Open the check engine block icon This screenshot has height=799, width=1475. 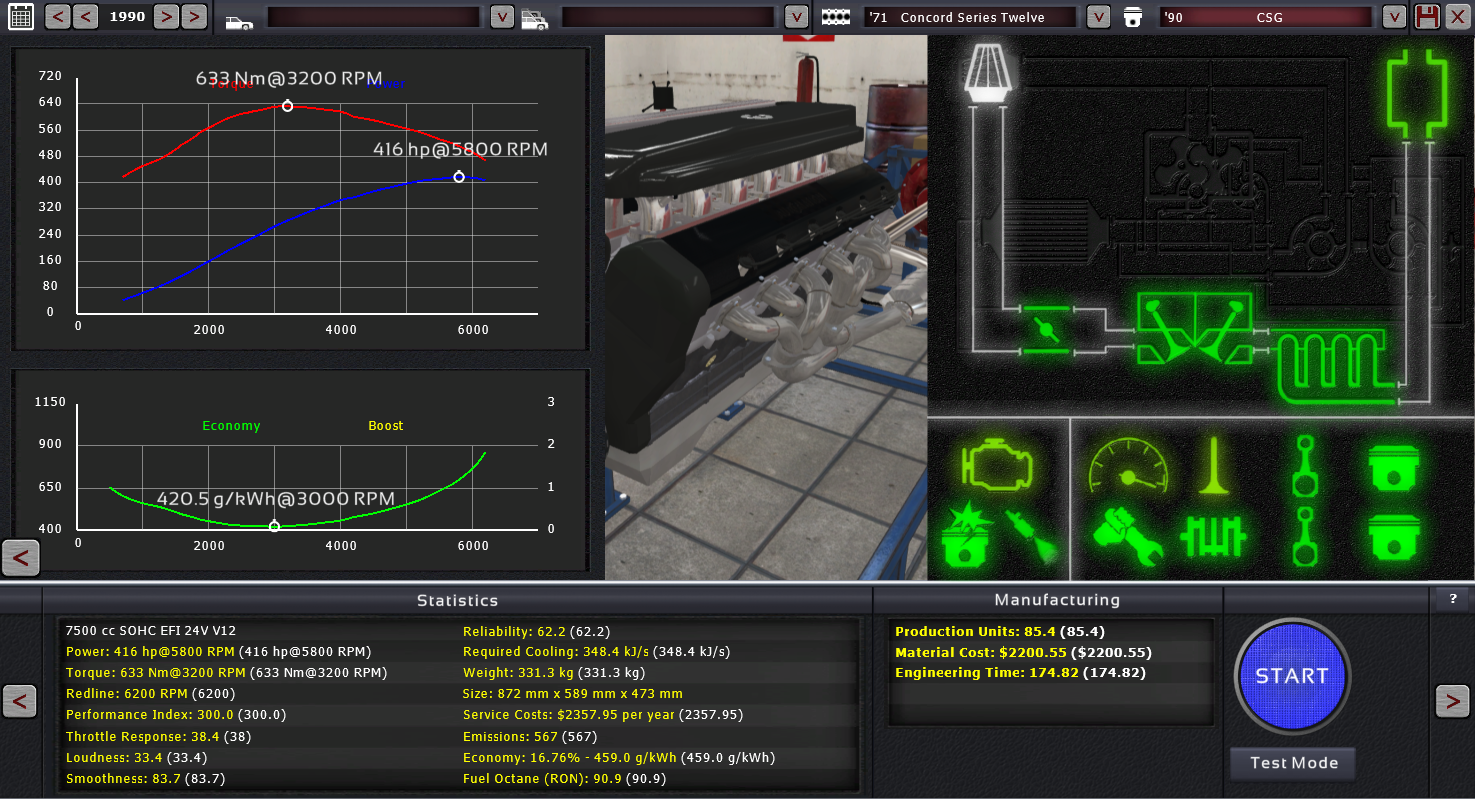tap(995, 466)
